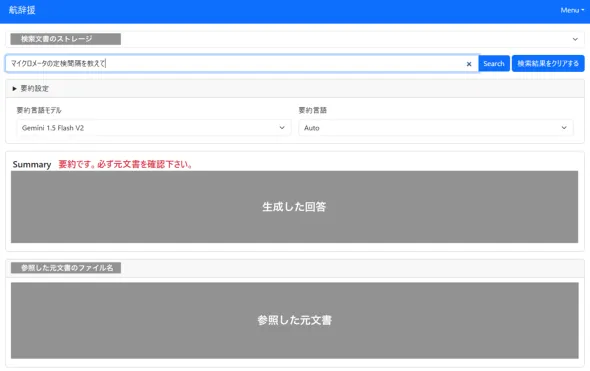Click the Search button
The height and width of the screenshot is (371, 590).
coord(494,64)
